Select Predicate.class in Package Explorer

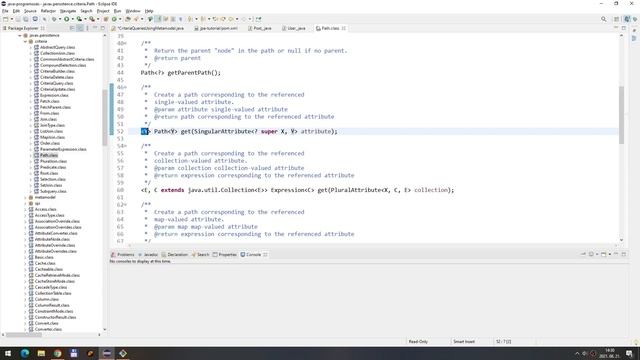click(x=53, y=167)
